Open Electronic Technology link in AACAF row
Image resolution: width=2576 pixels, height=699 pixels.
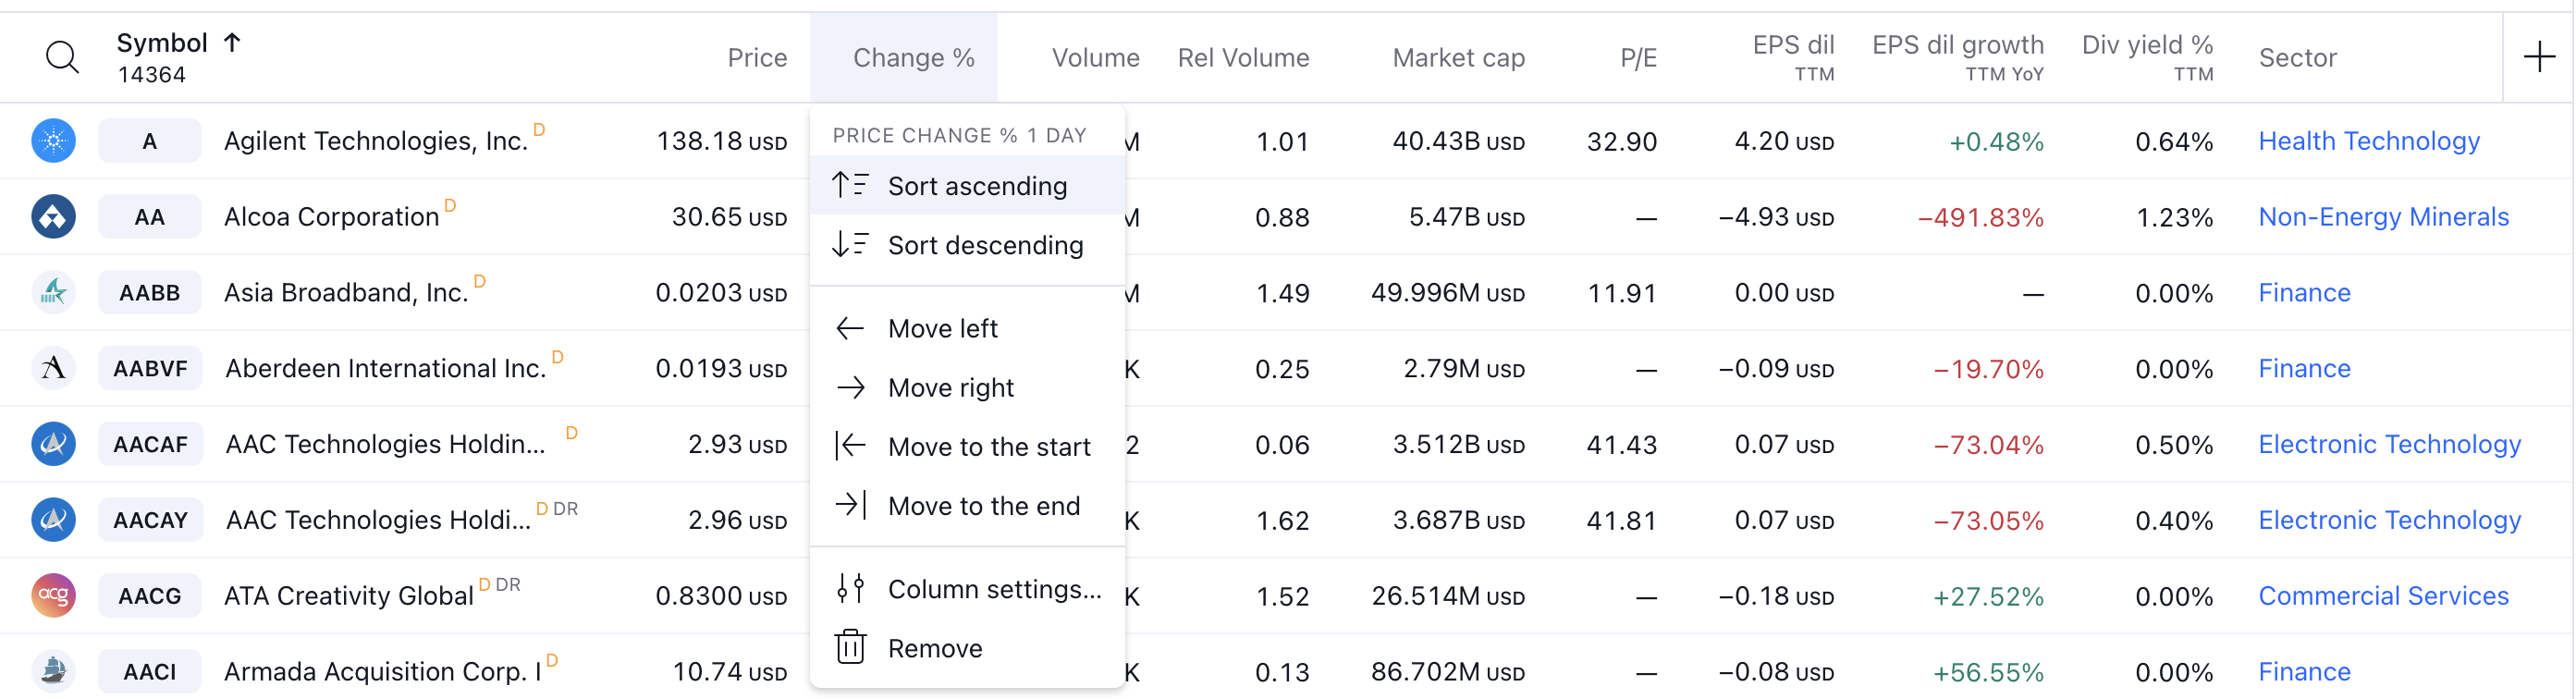(2389, 445)
